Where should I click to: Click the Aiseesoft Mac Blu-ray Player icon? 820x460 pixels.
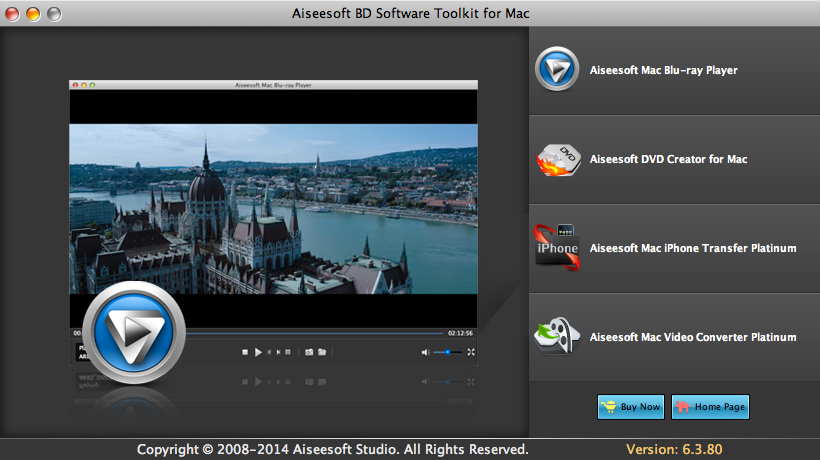point(557,69)
